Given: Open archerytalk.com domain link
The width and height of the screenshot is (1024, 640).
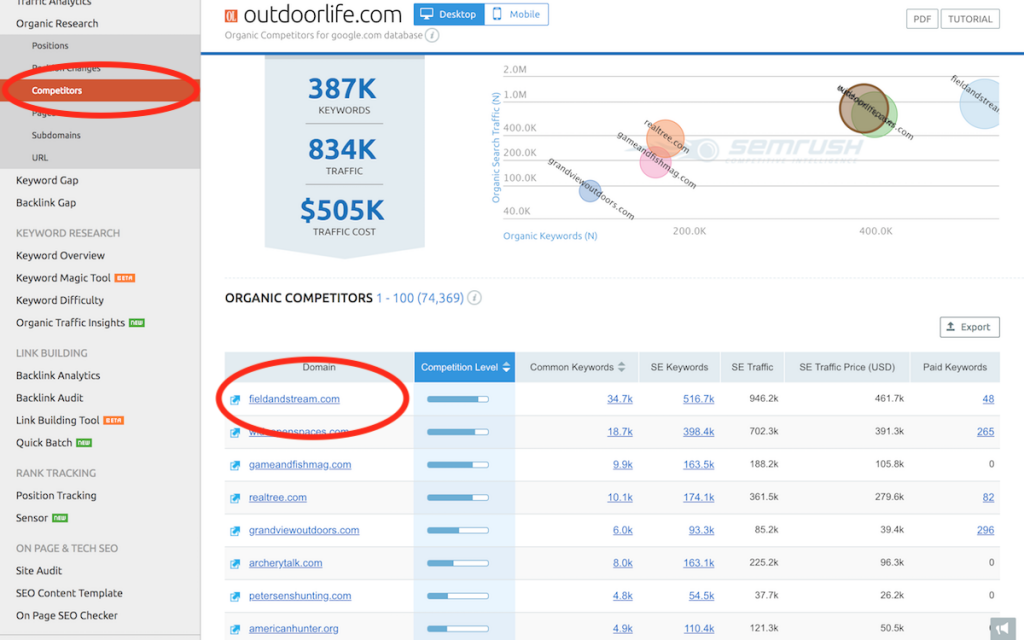Looking at the screenshot, I should pyautogui.click(x=285, y=563).
